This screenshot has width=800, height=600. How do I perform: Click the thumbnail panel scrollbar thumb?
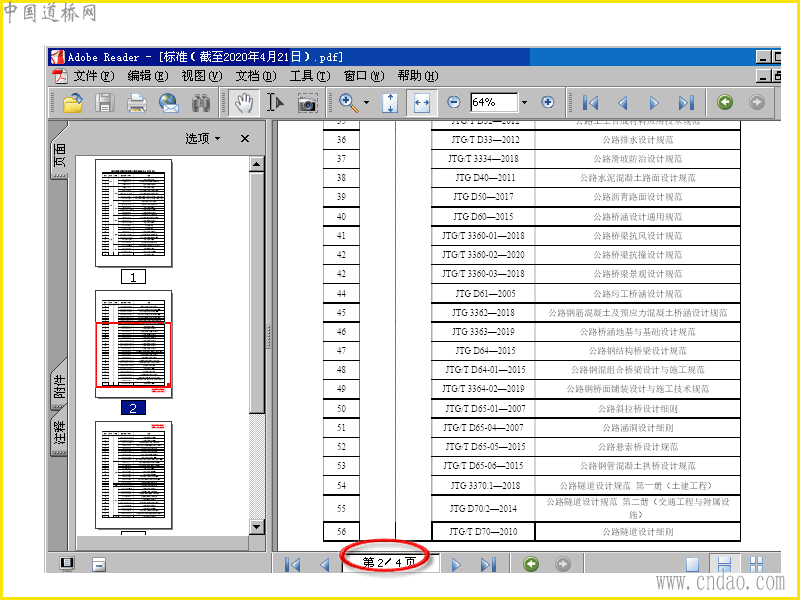(x=256, y=293)
